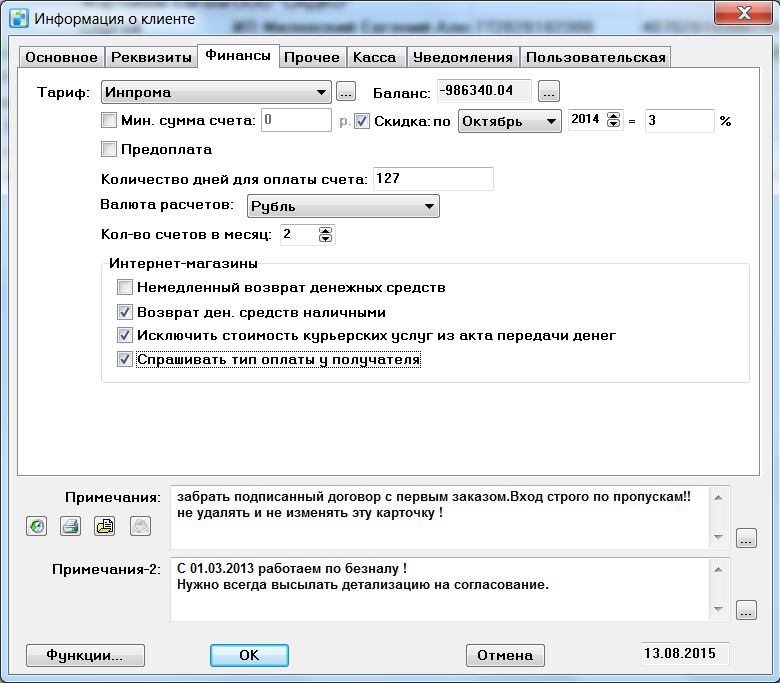This screenshot has width=780, height=683.
Task: Click Количество дней для оплаты field 127
Action: [433, 179]
